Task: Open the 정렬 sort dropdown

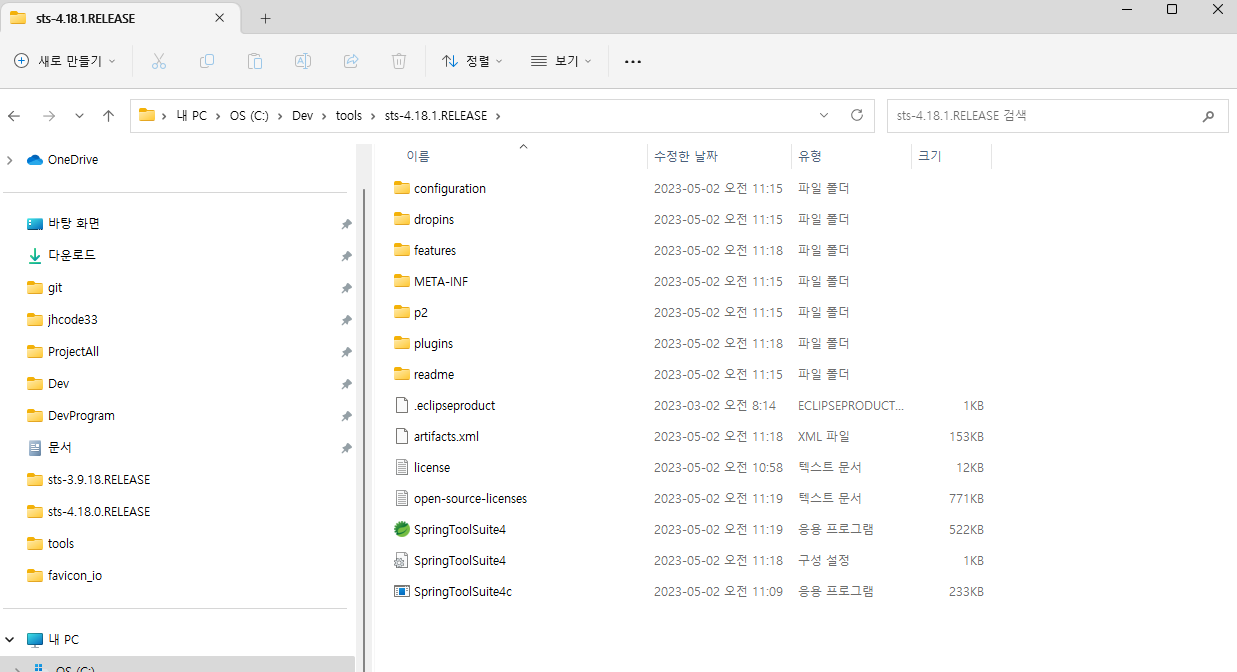Action: click(472, 61)
